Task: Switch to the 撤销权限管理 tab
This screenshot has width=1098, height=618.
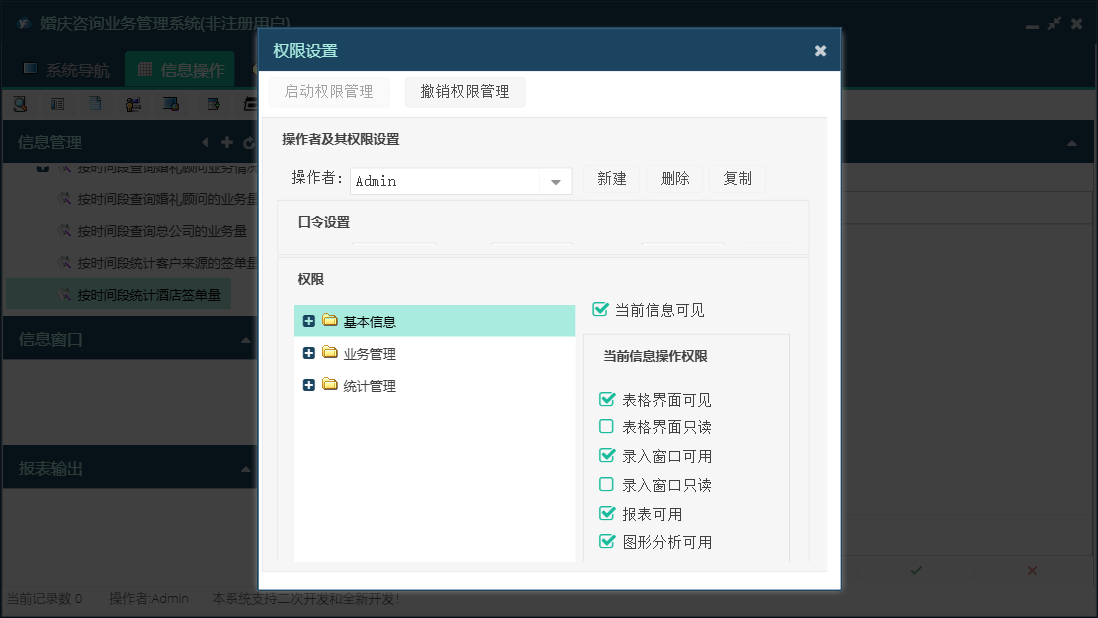Action: (465, 92)
